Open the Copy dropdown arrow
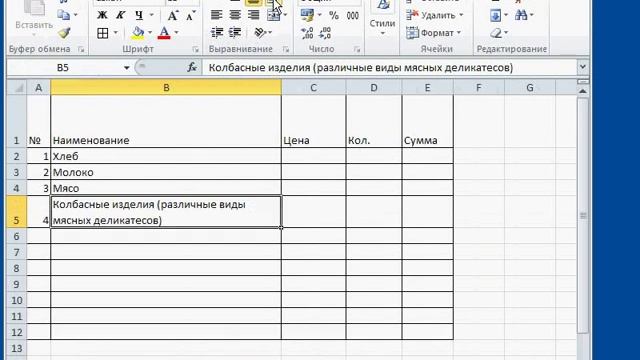 point(76,15)
